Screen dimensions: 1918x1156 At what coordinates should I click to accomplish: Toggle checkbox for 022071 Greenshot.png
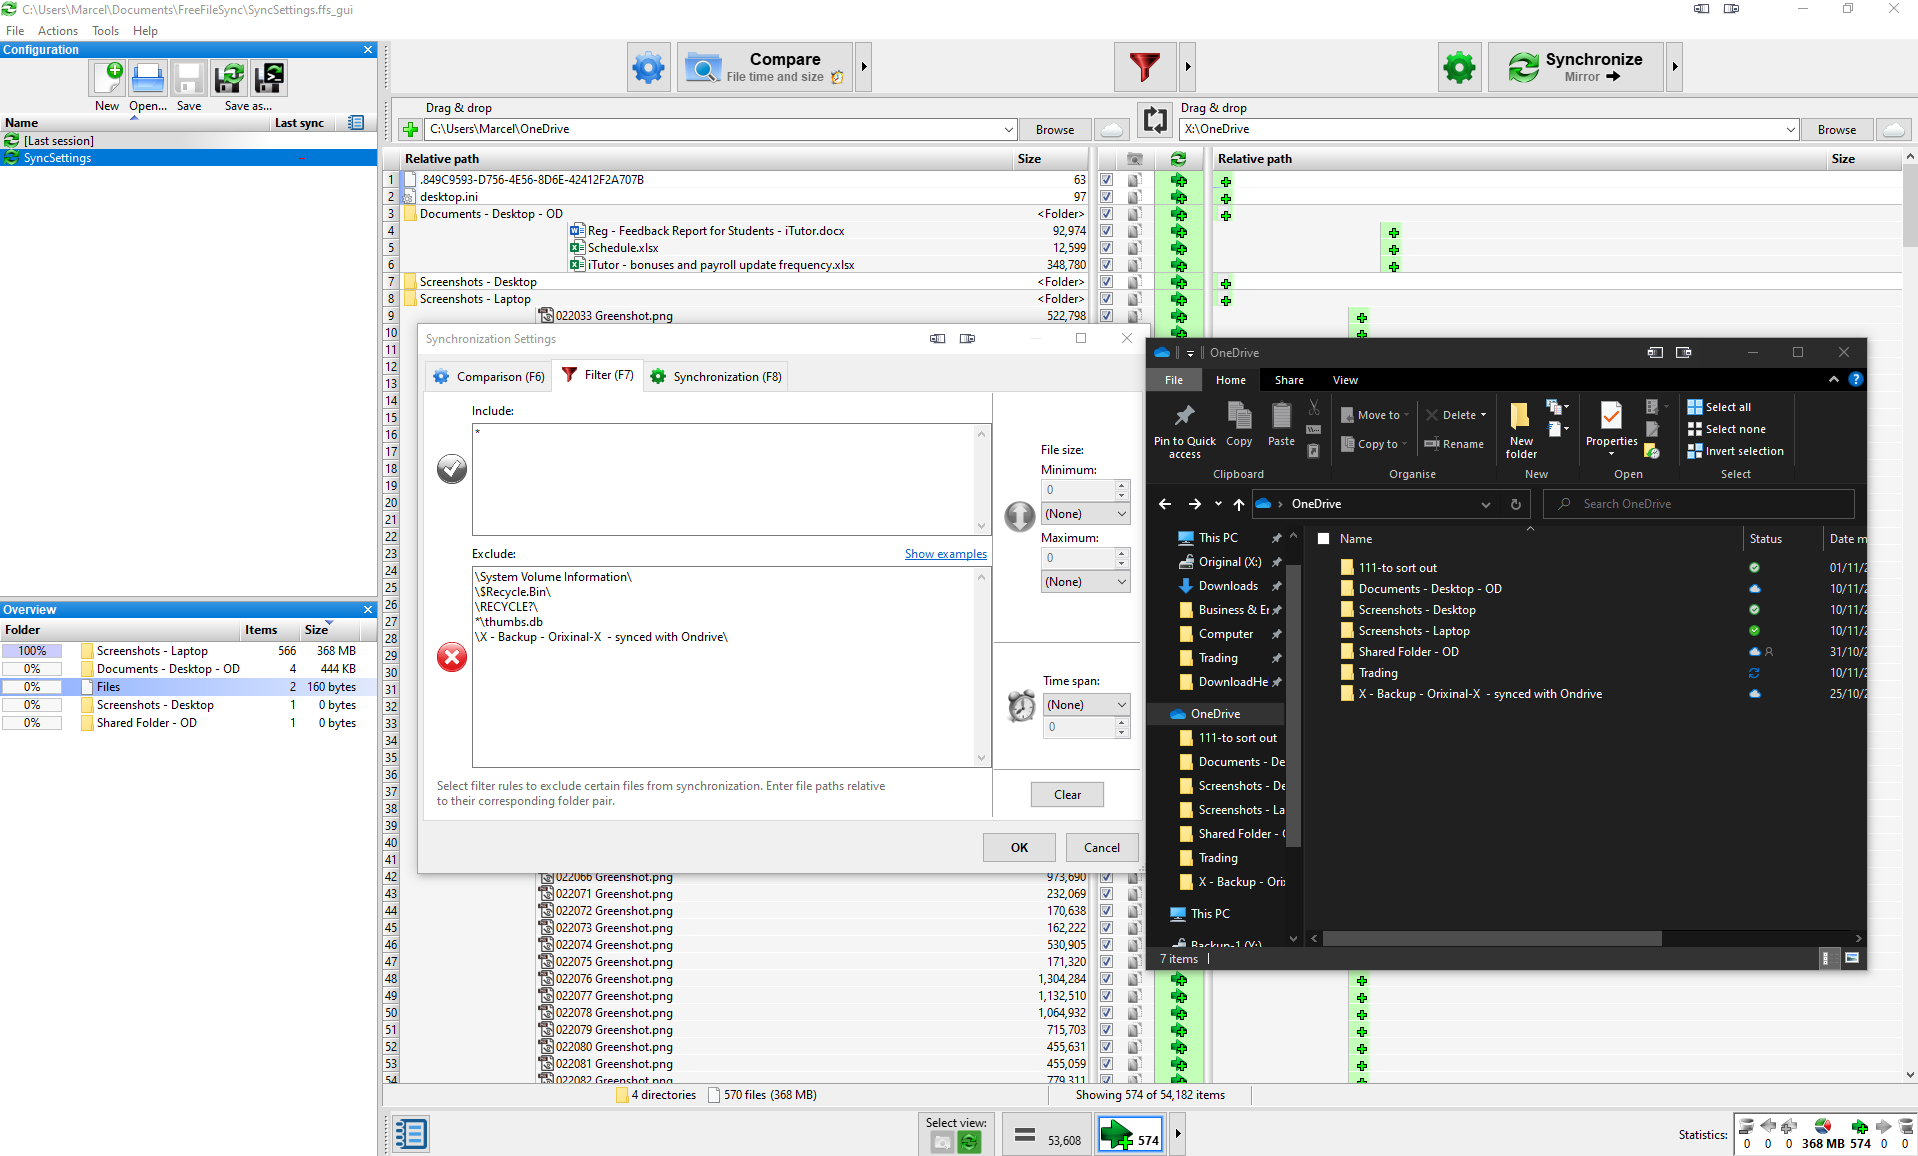coord(1106,894)
